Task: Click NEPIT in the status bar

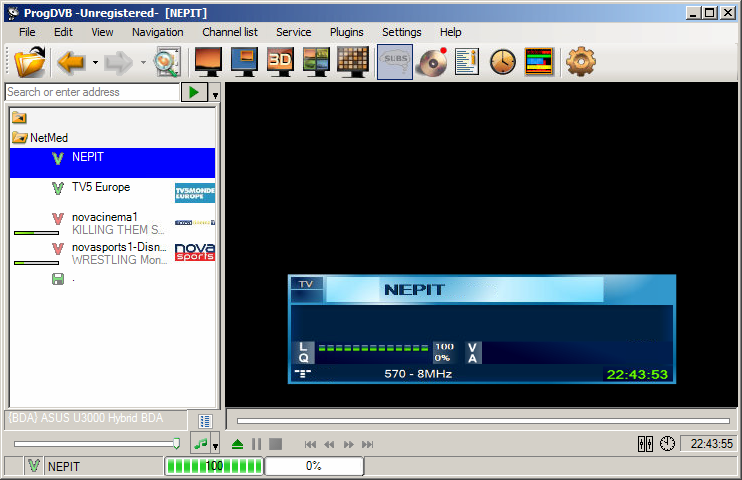Action: click(64, 467)
